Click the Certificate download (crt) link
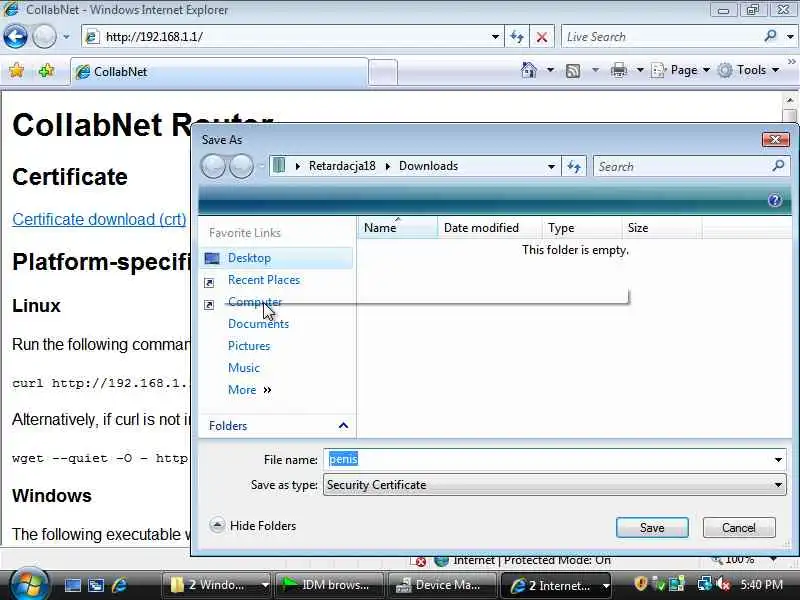 (99, 219)
